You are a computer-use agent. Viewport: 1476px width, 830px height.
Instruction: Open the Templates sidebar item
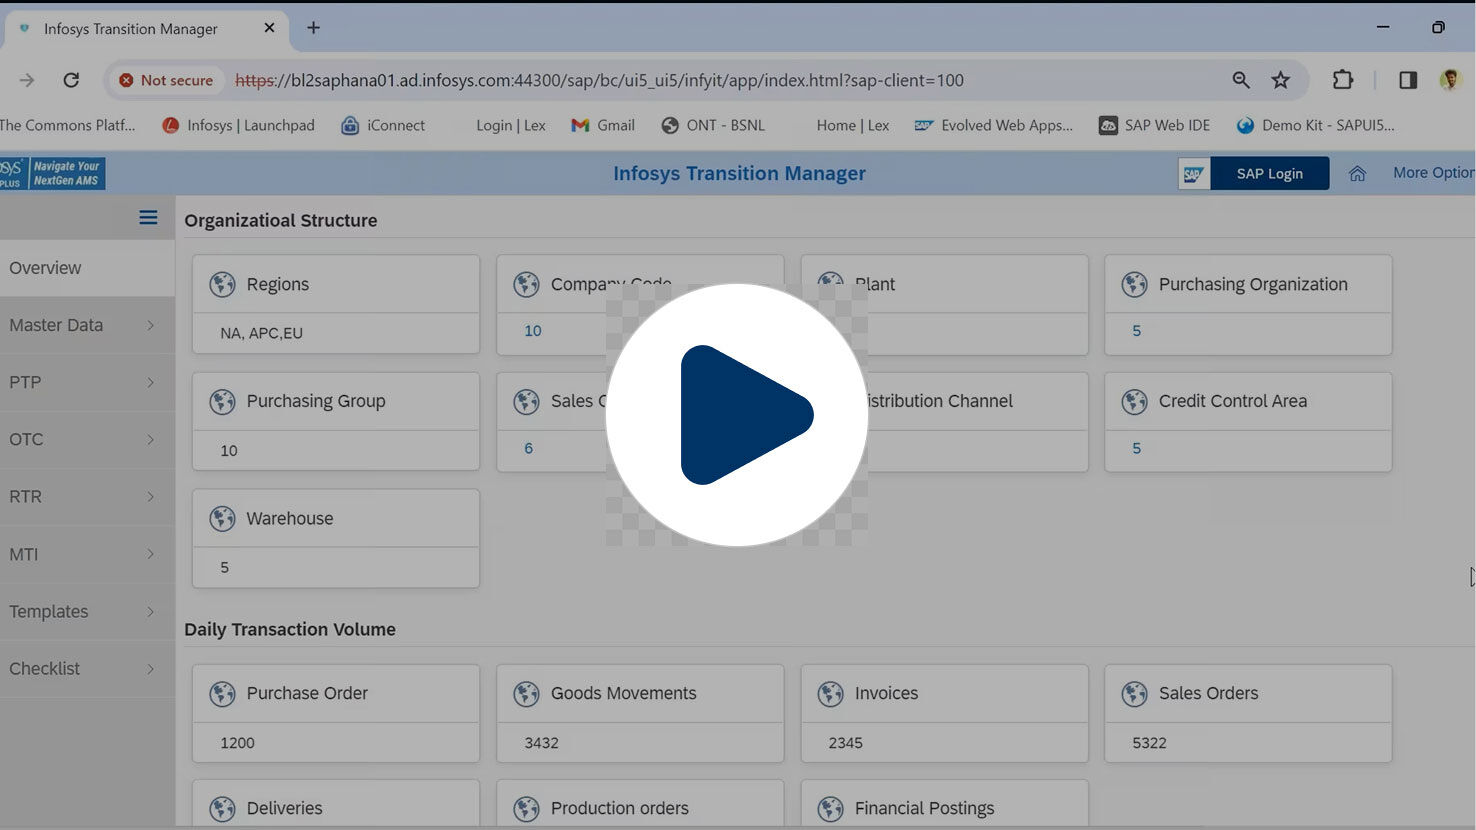click(x=87, y=611)
